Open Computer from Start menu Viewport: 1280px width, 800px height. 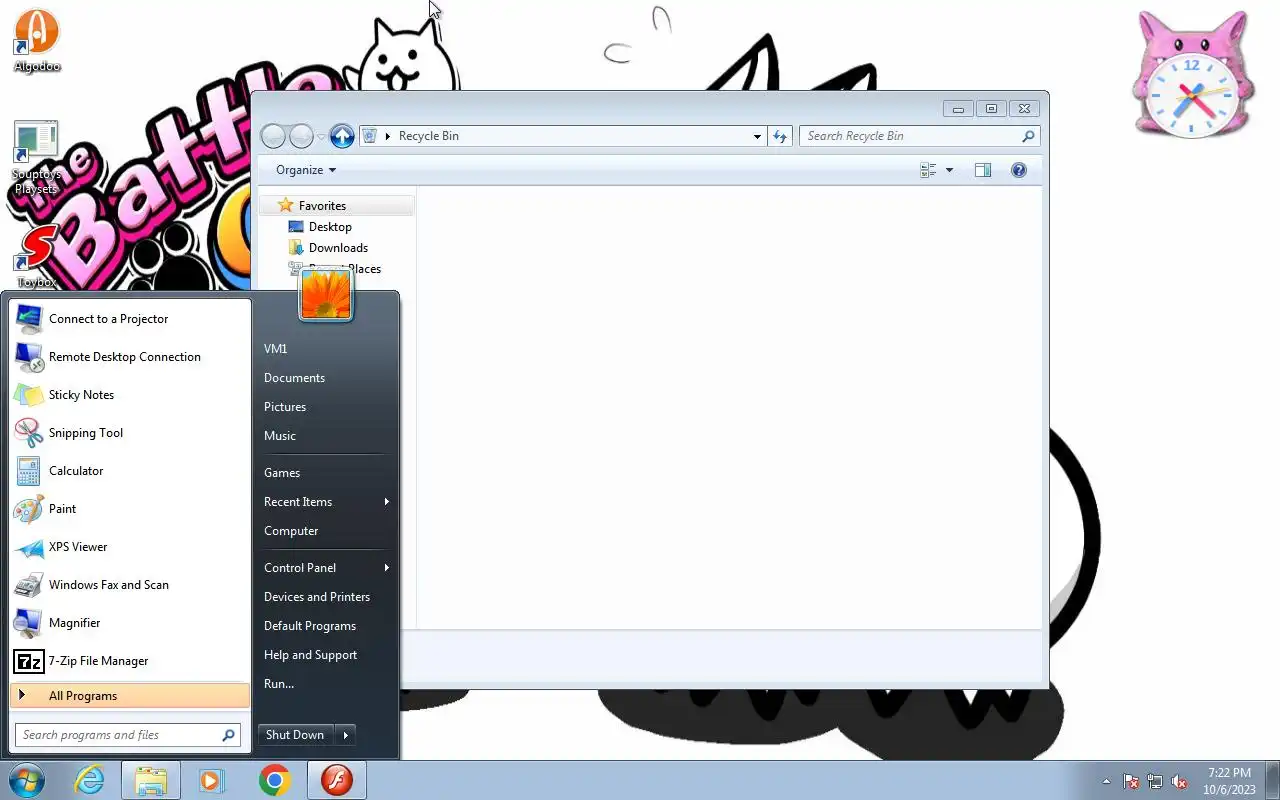point(325,531)
